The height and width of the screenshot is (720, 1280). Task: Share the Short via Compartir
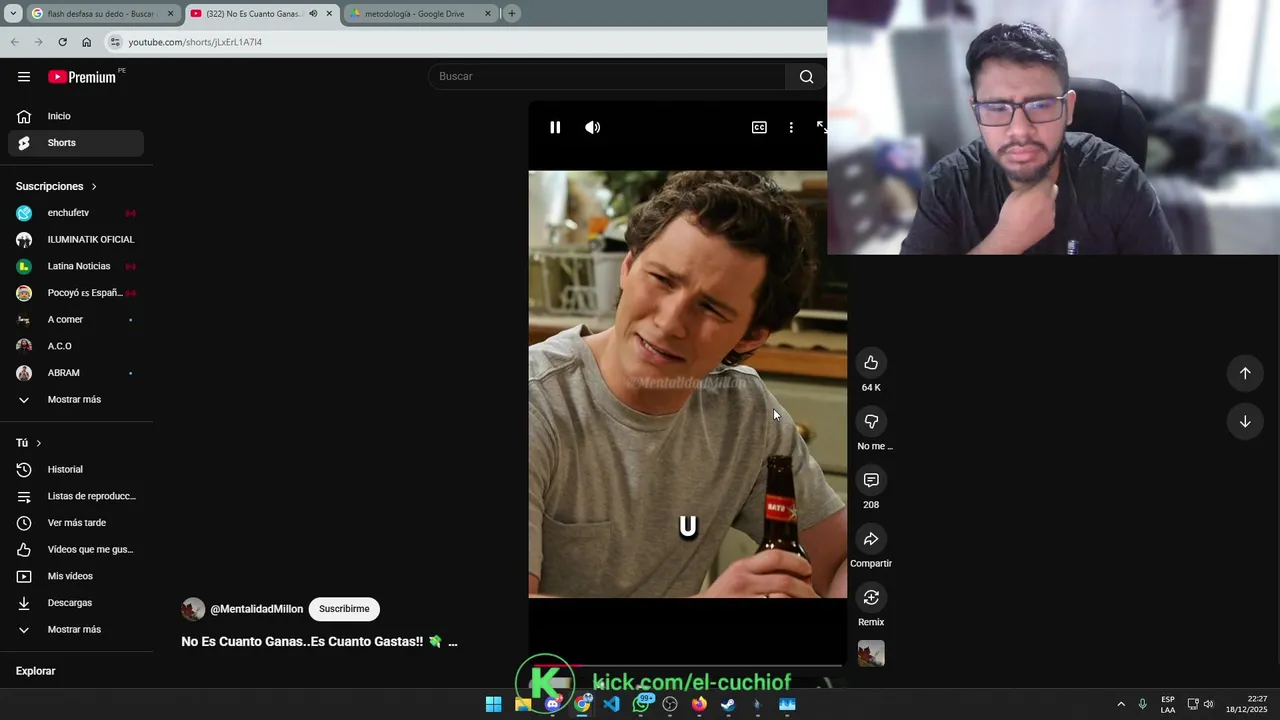pyautogui.click(x=871, y=539)
